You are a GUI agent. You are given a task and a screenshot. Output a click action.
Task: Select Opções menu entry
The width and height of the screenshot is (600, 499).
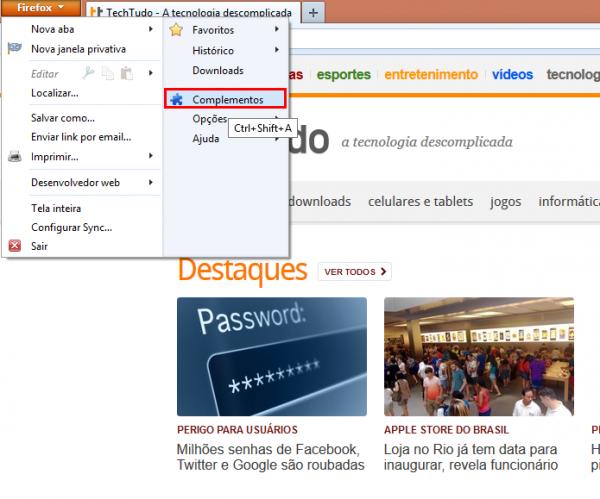tap(210, 119)
